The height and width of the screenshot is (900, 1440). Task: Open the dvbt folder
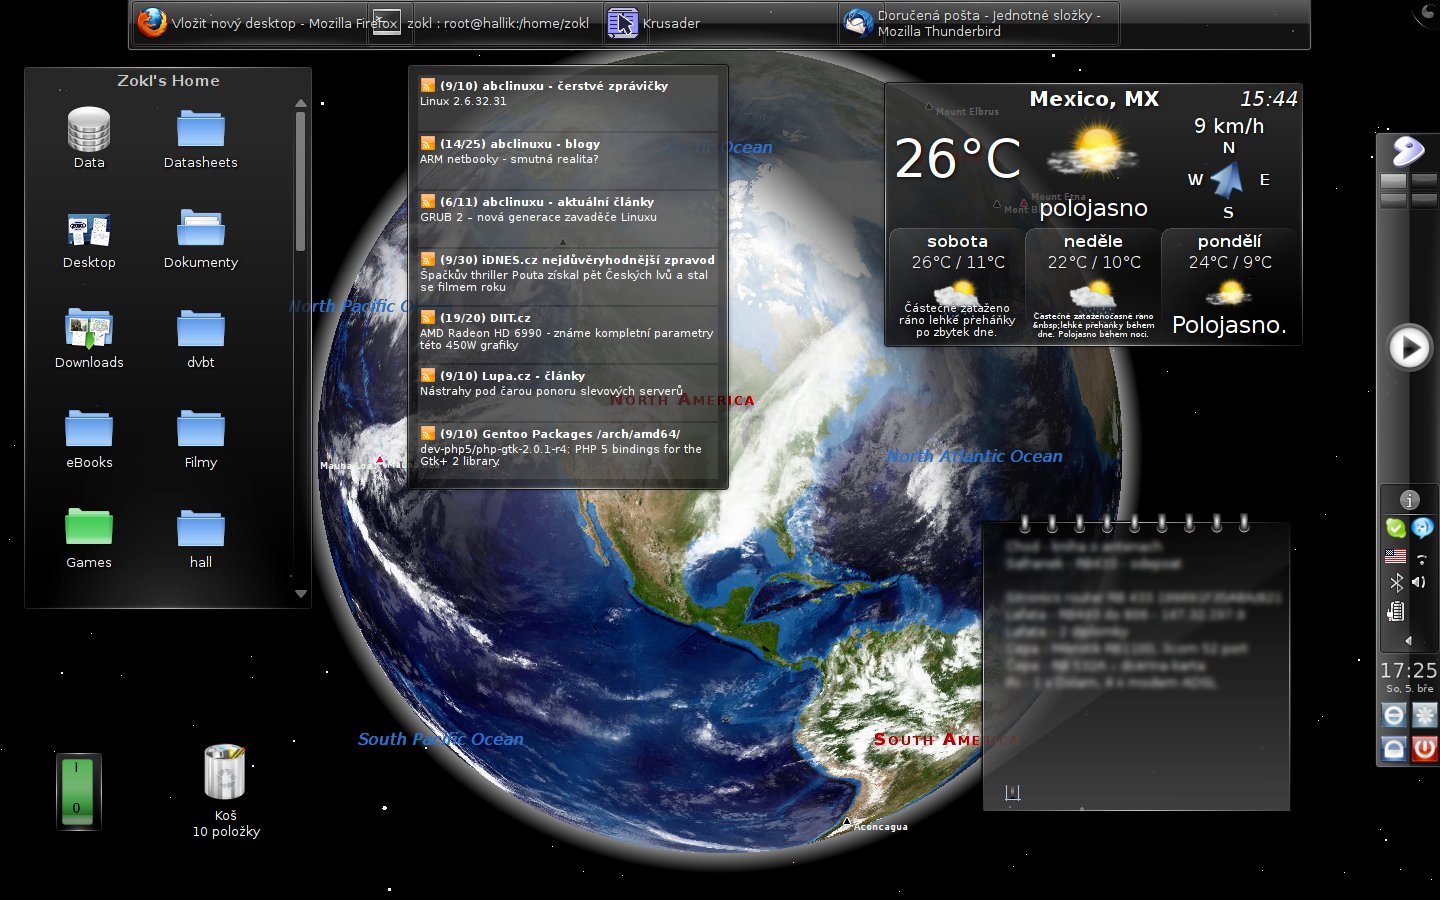pos(201,339)
